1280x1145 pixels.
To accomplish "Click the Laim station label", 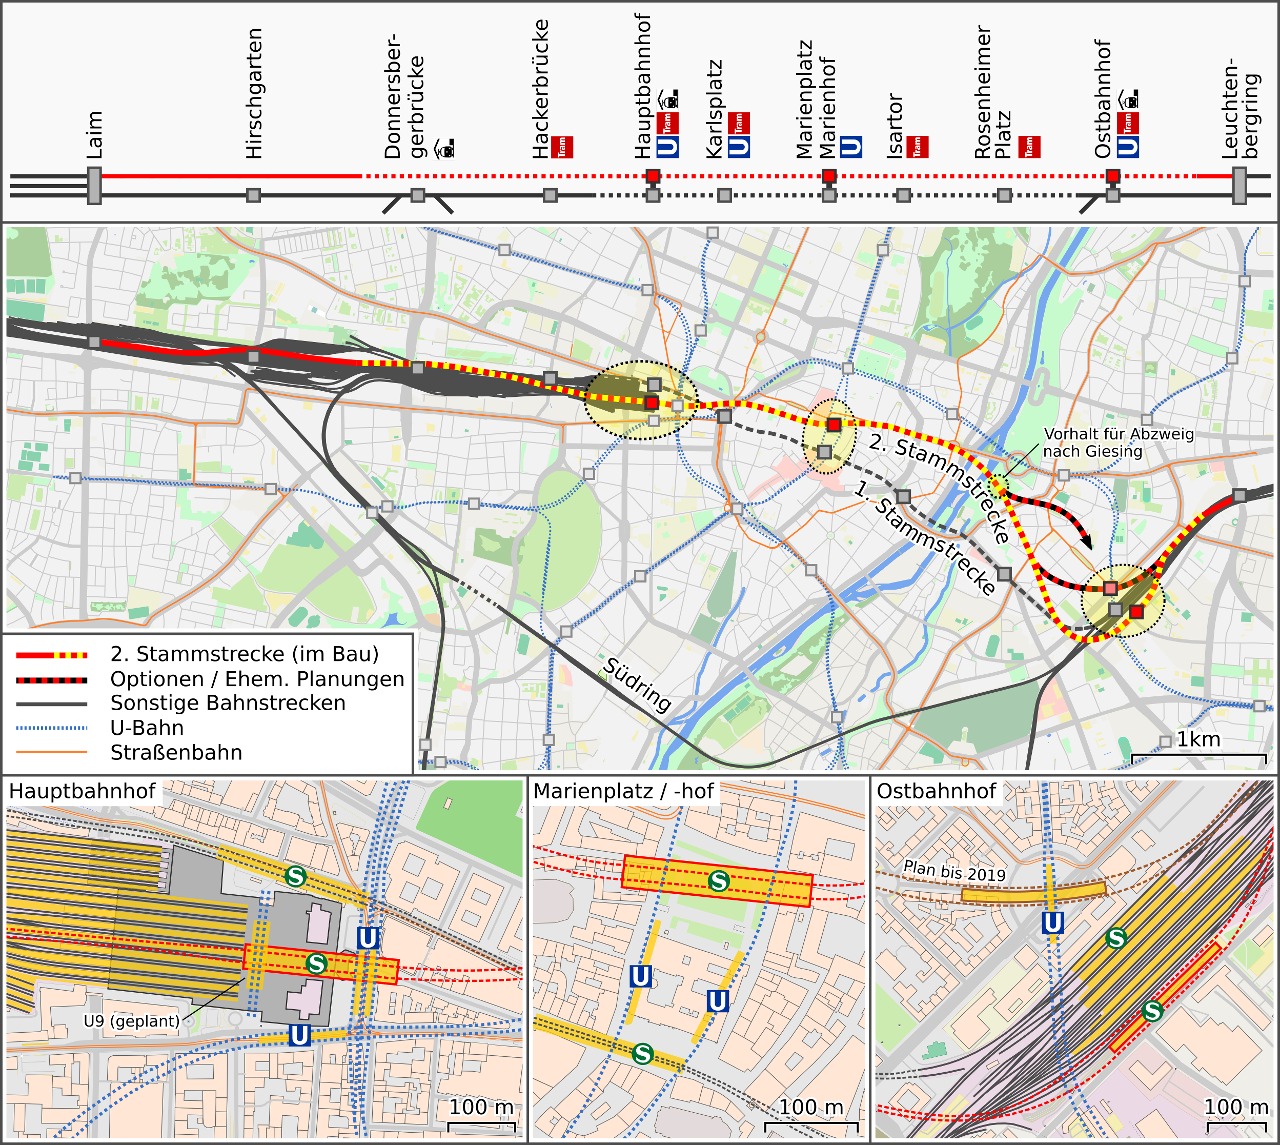I will point(95,135).
